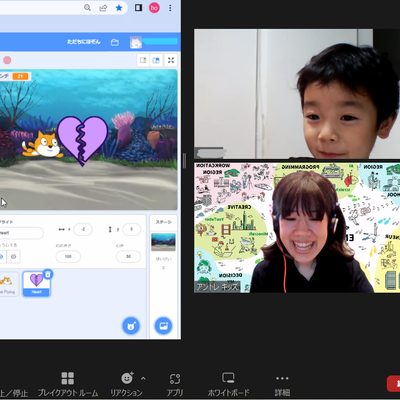
Task: Open the Zoom whiteboard (ホワイトボード)
Action: (x=228, y=384)
